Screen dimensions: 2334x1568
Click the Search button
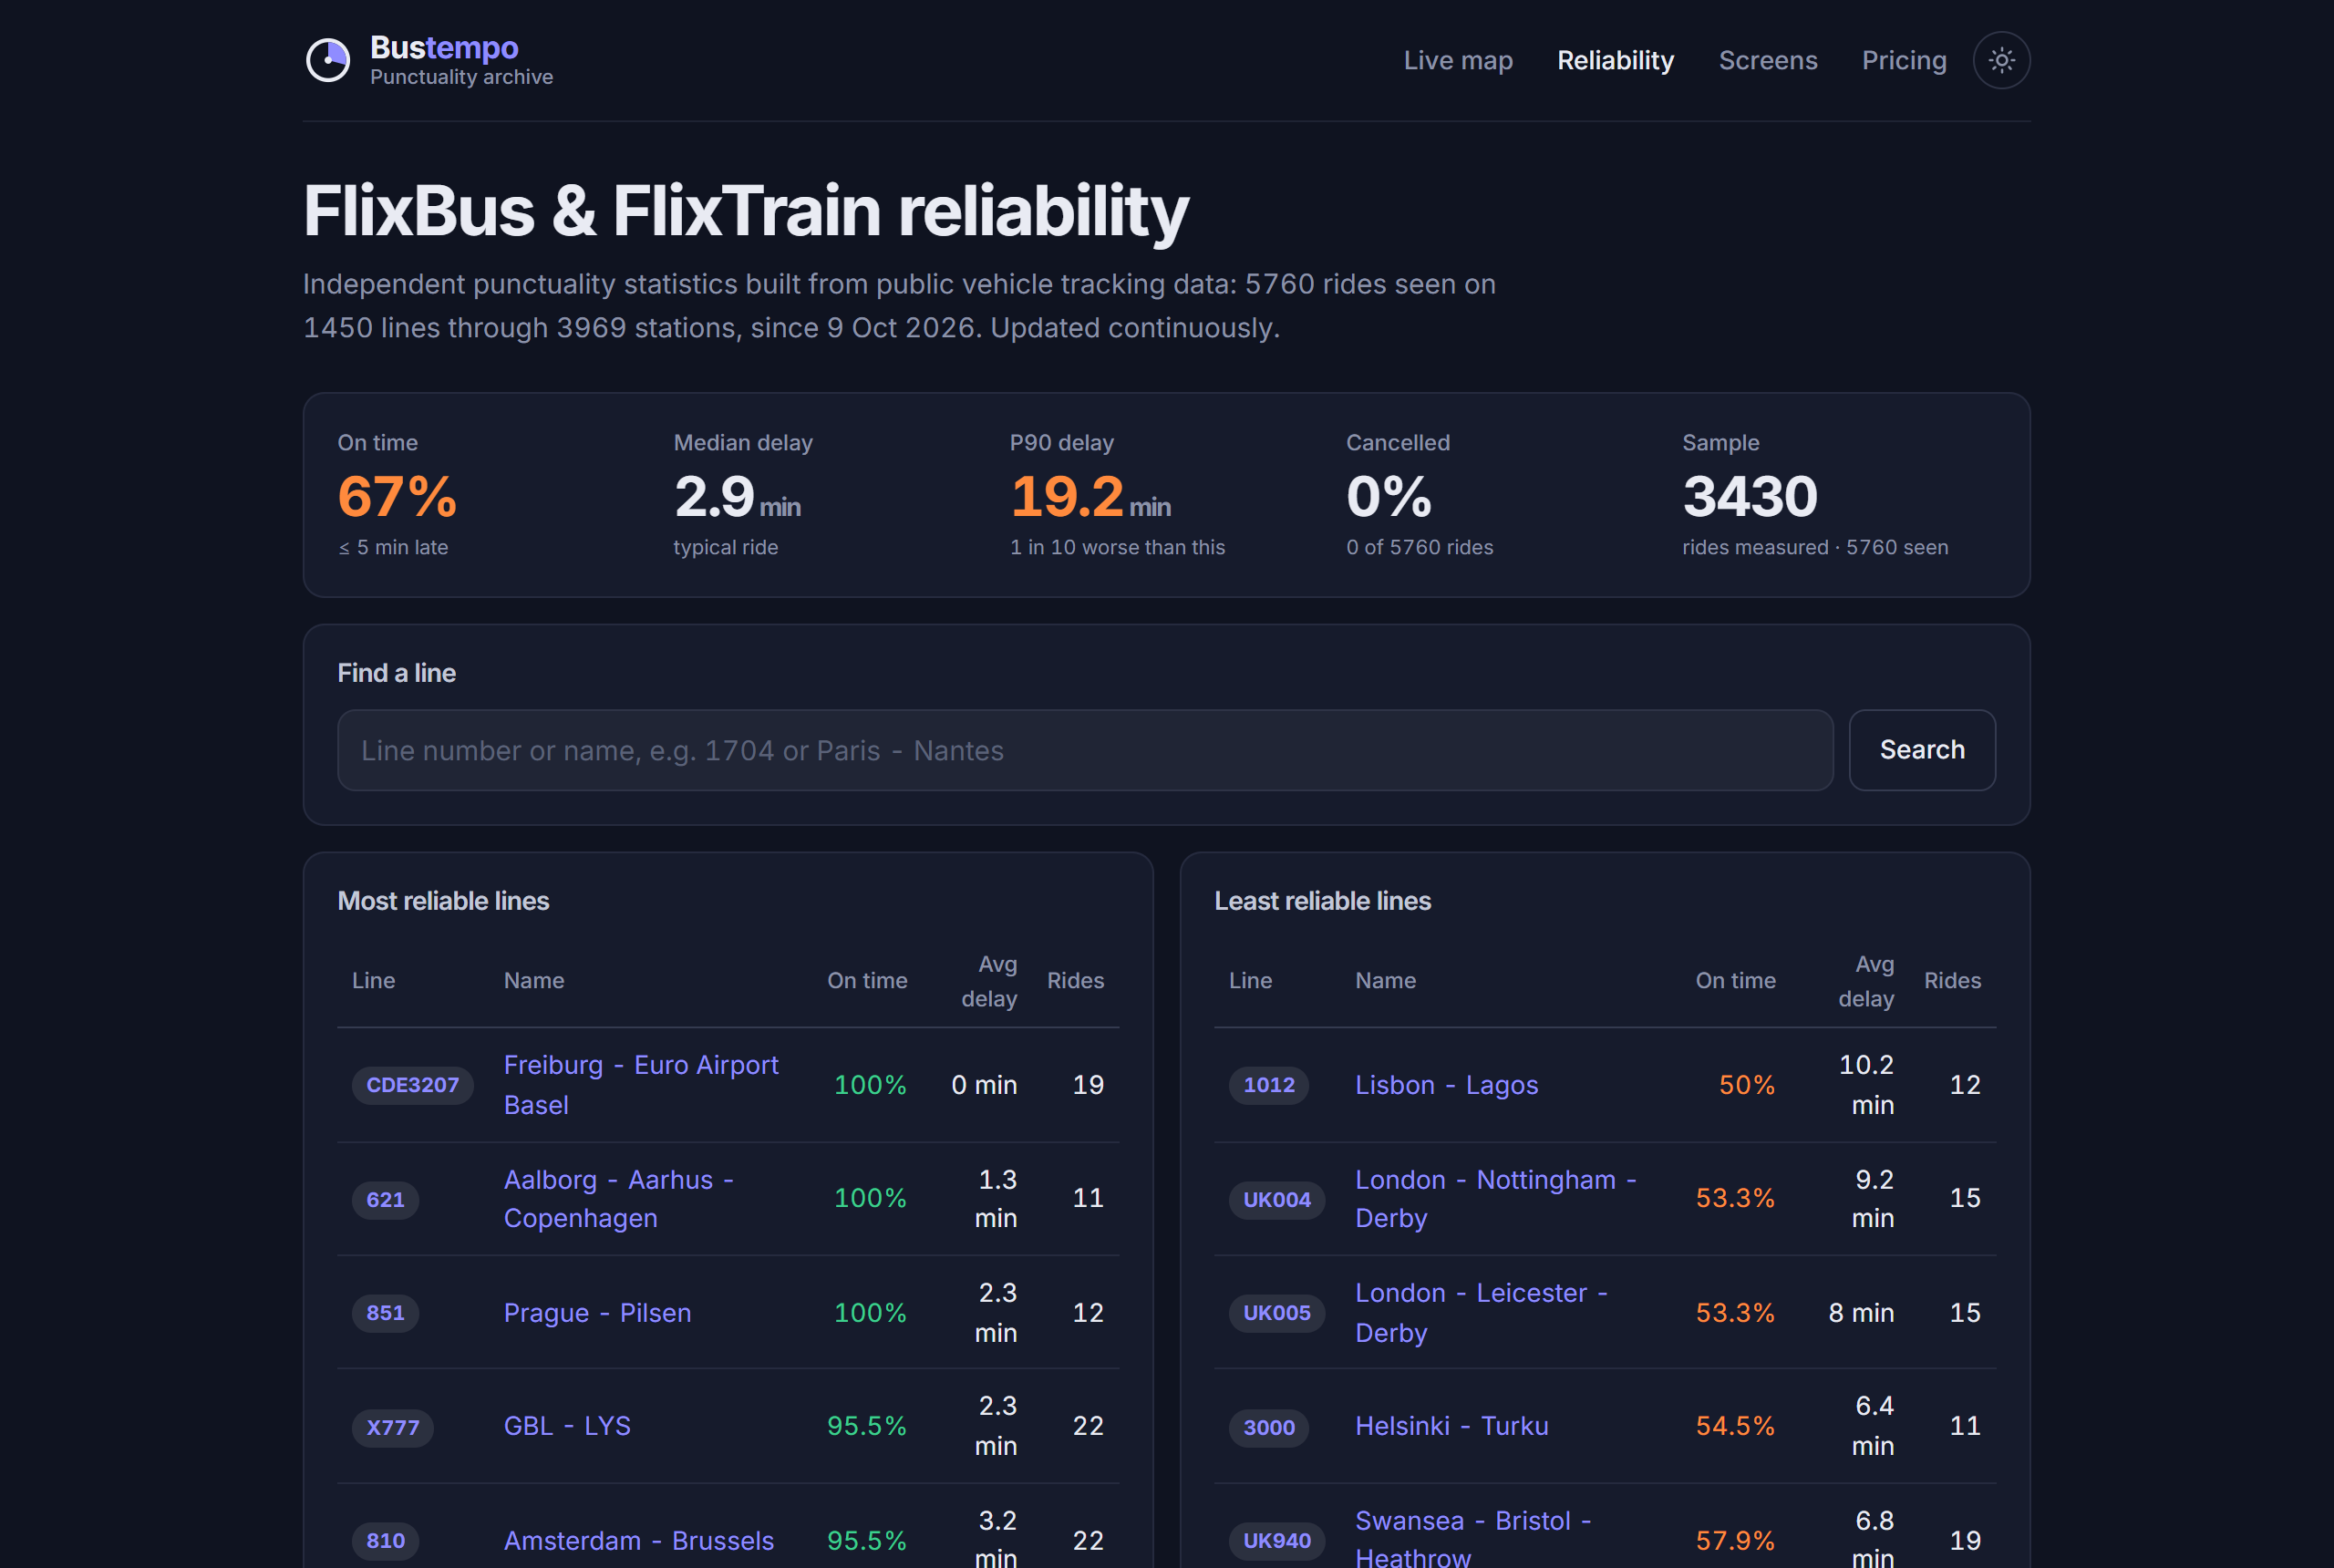click(x=1922, y=750)
